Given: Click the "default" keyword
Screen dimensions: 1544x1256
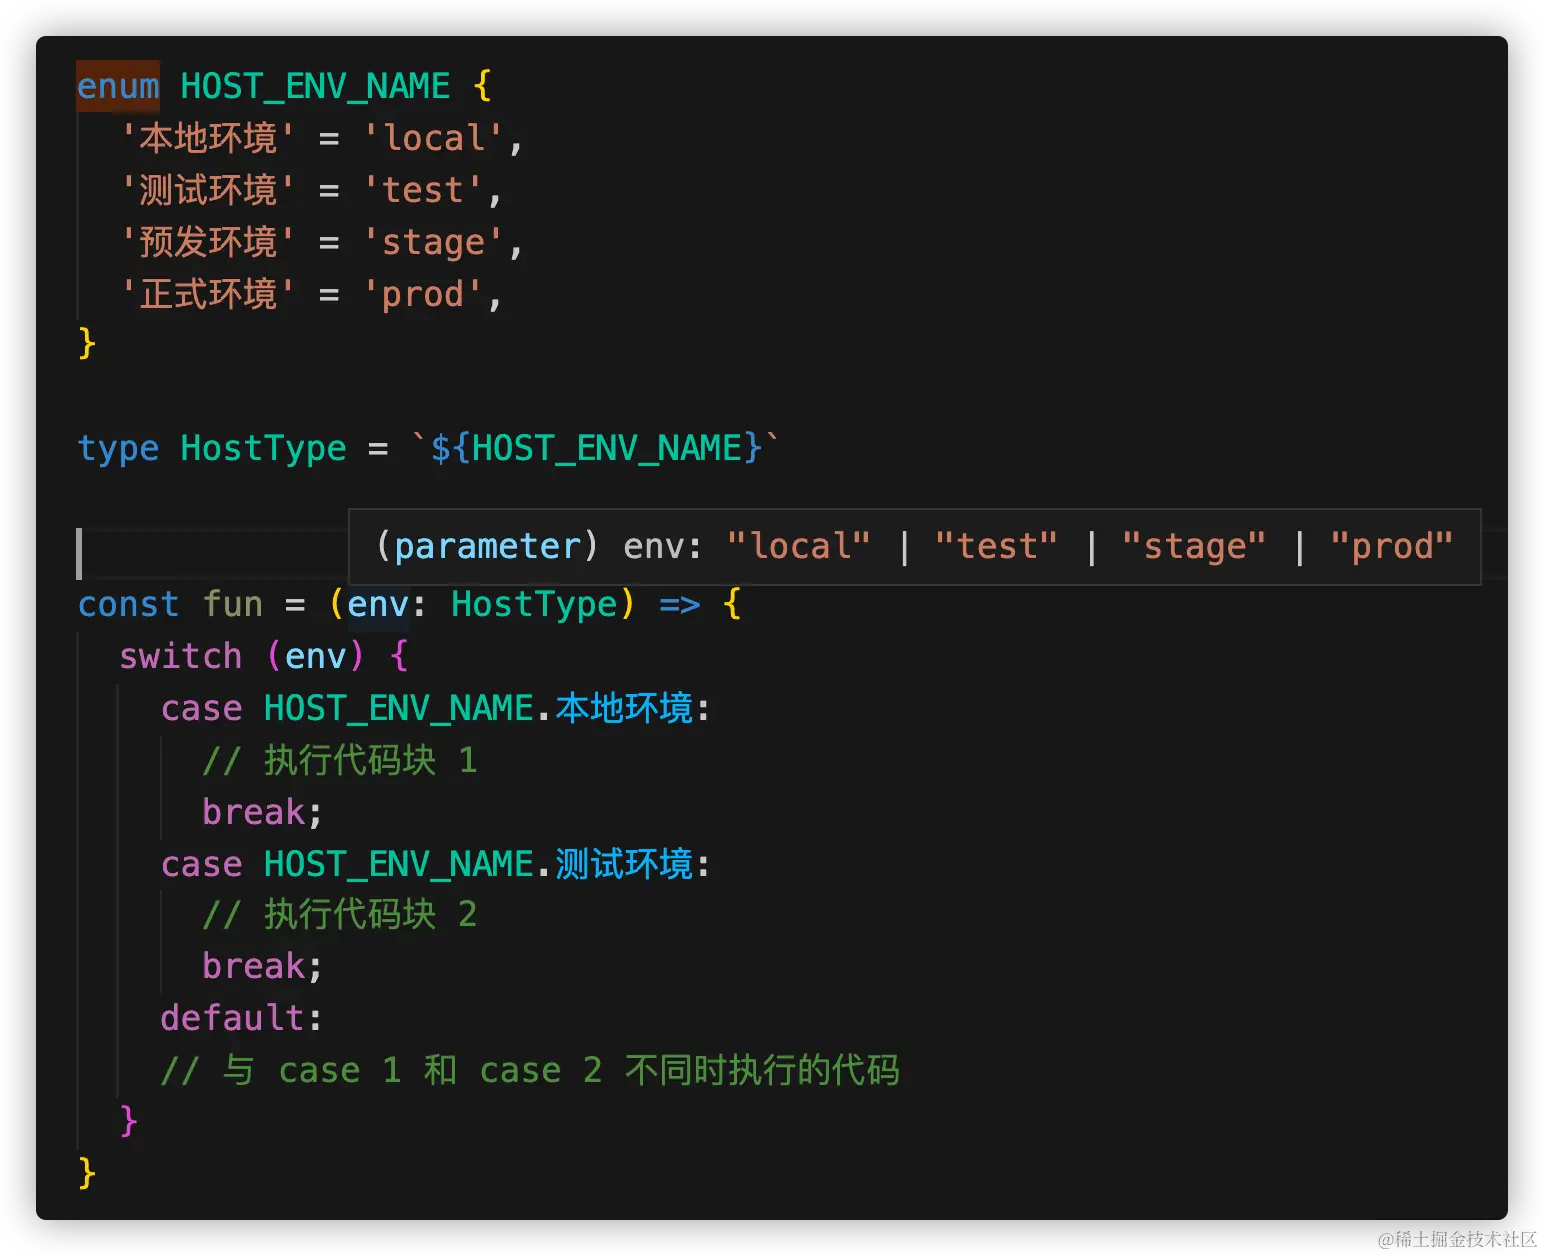Looking at the screenshot, I should [x=232, y=1018].
